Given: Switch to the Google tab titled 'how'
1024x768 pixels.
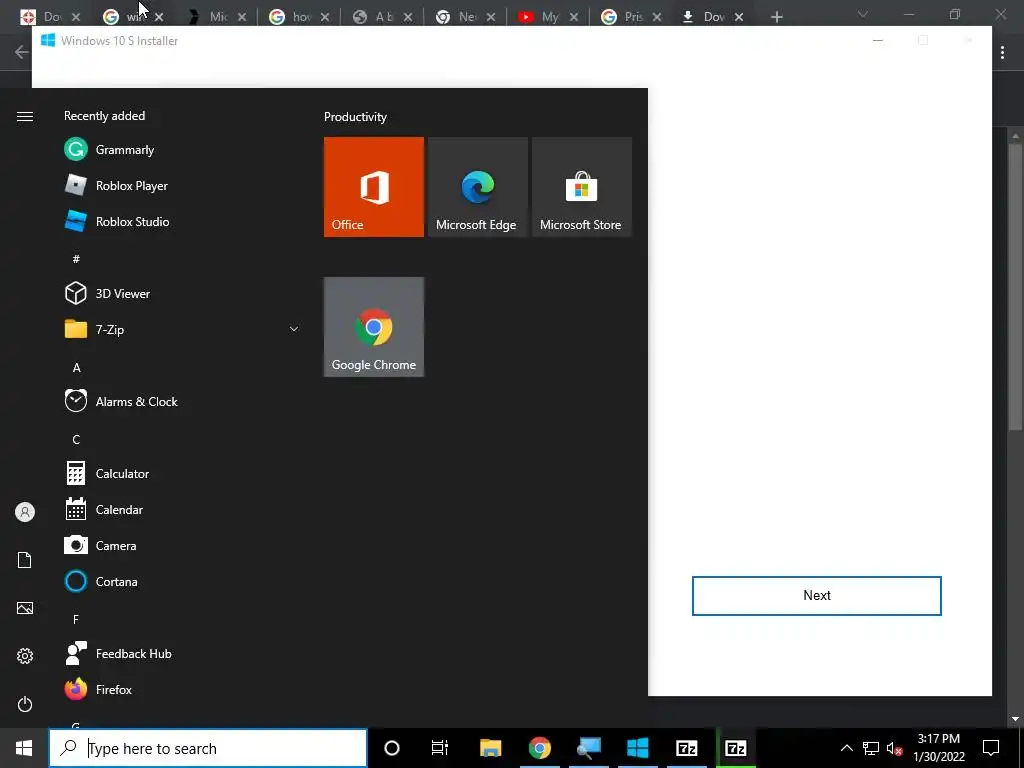Looking at the screenshot, I should coord(298,17).
